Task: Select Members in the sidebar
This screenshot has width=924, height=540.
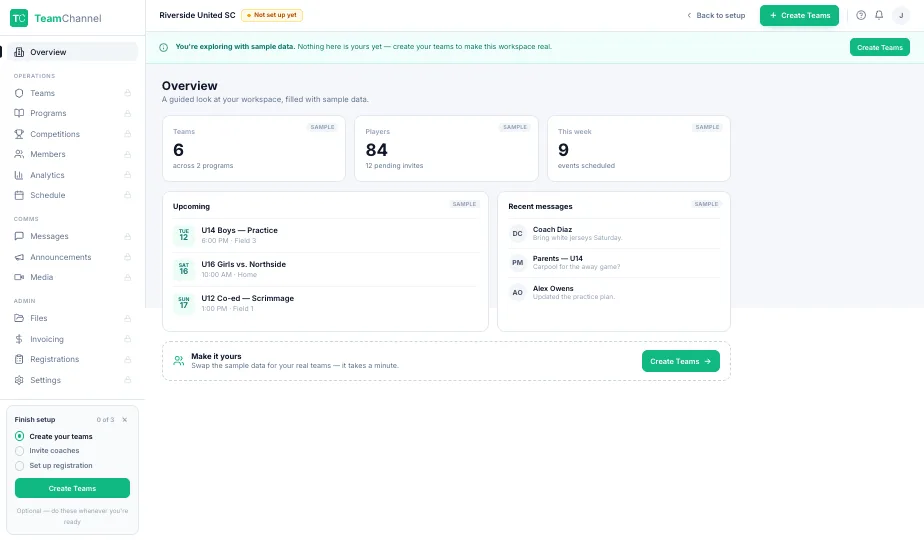Action: tap(72, 154)
